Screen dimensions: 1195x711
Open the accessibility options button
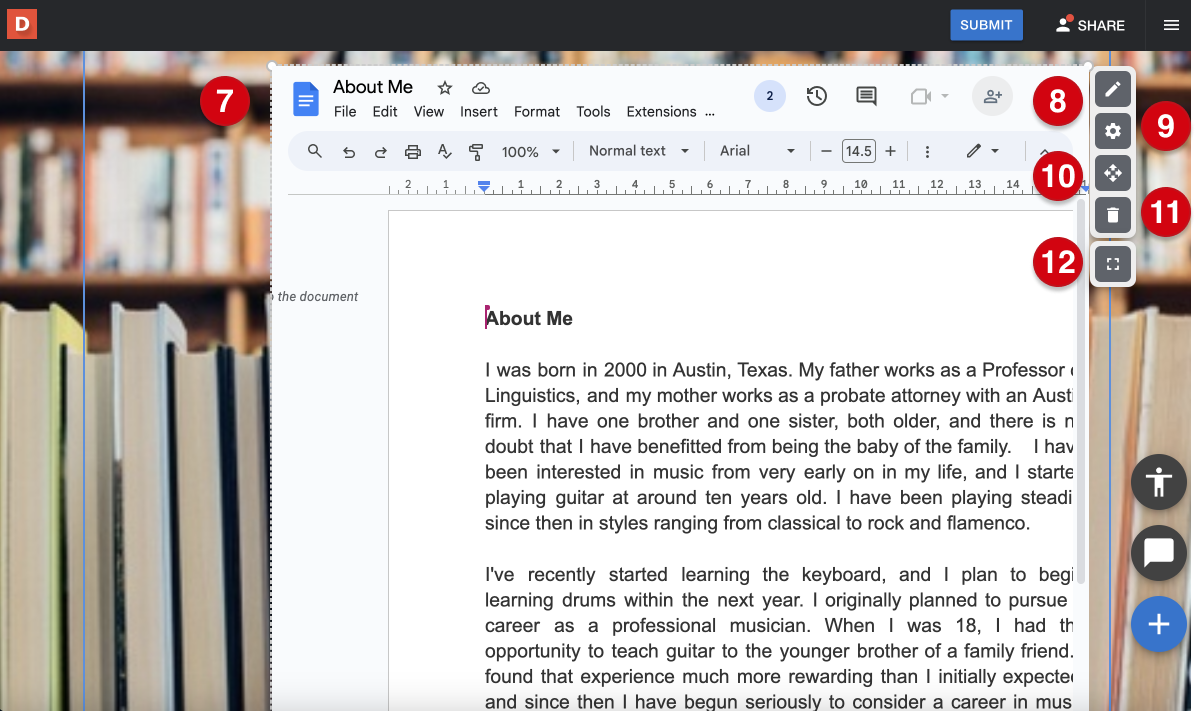[x=1158, y=482]
